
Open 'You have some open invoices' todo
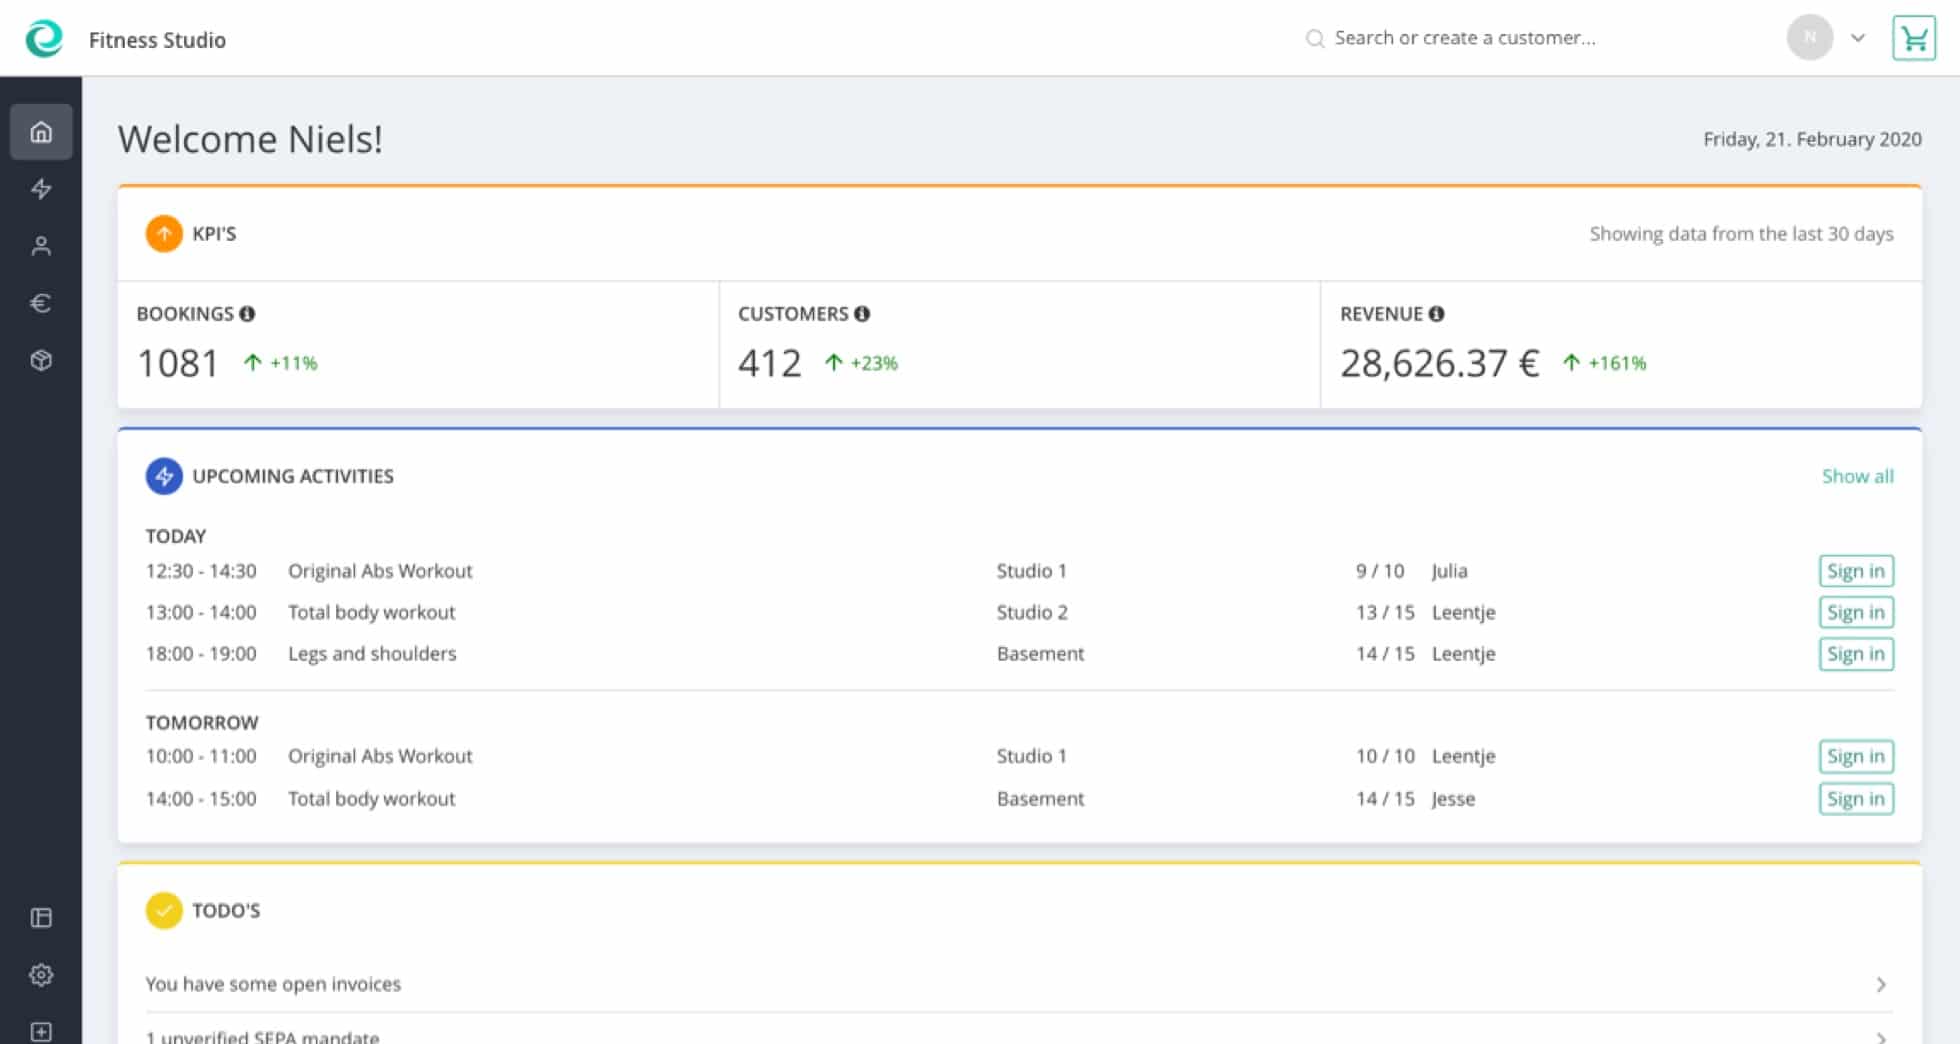(x=1019, y=984)
